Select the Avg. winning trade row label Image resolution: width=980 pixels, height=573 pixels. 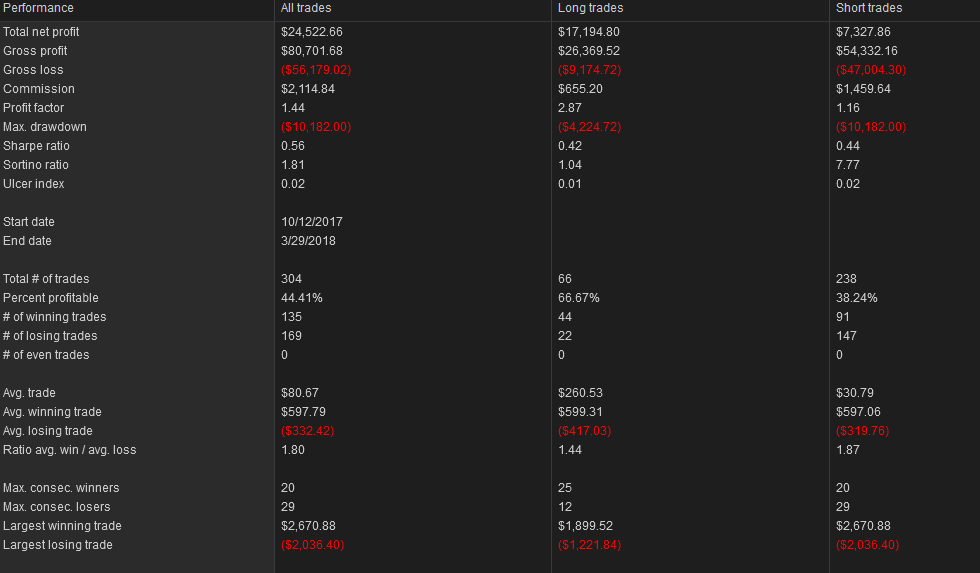pos(52,412)
